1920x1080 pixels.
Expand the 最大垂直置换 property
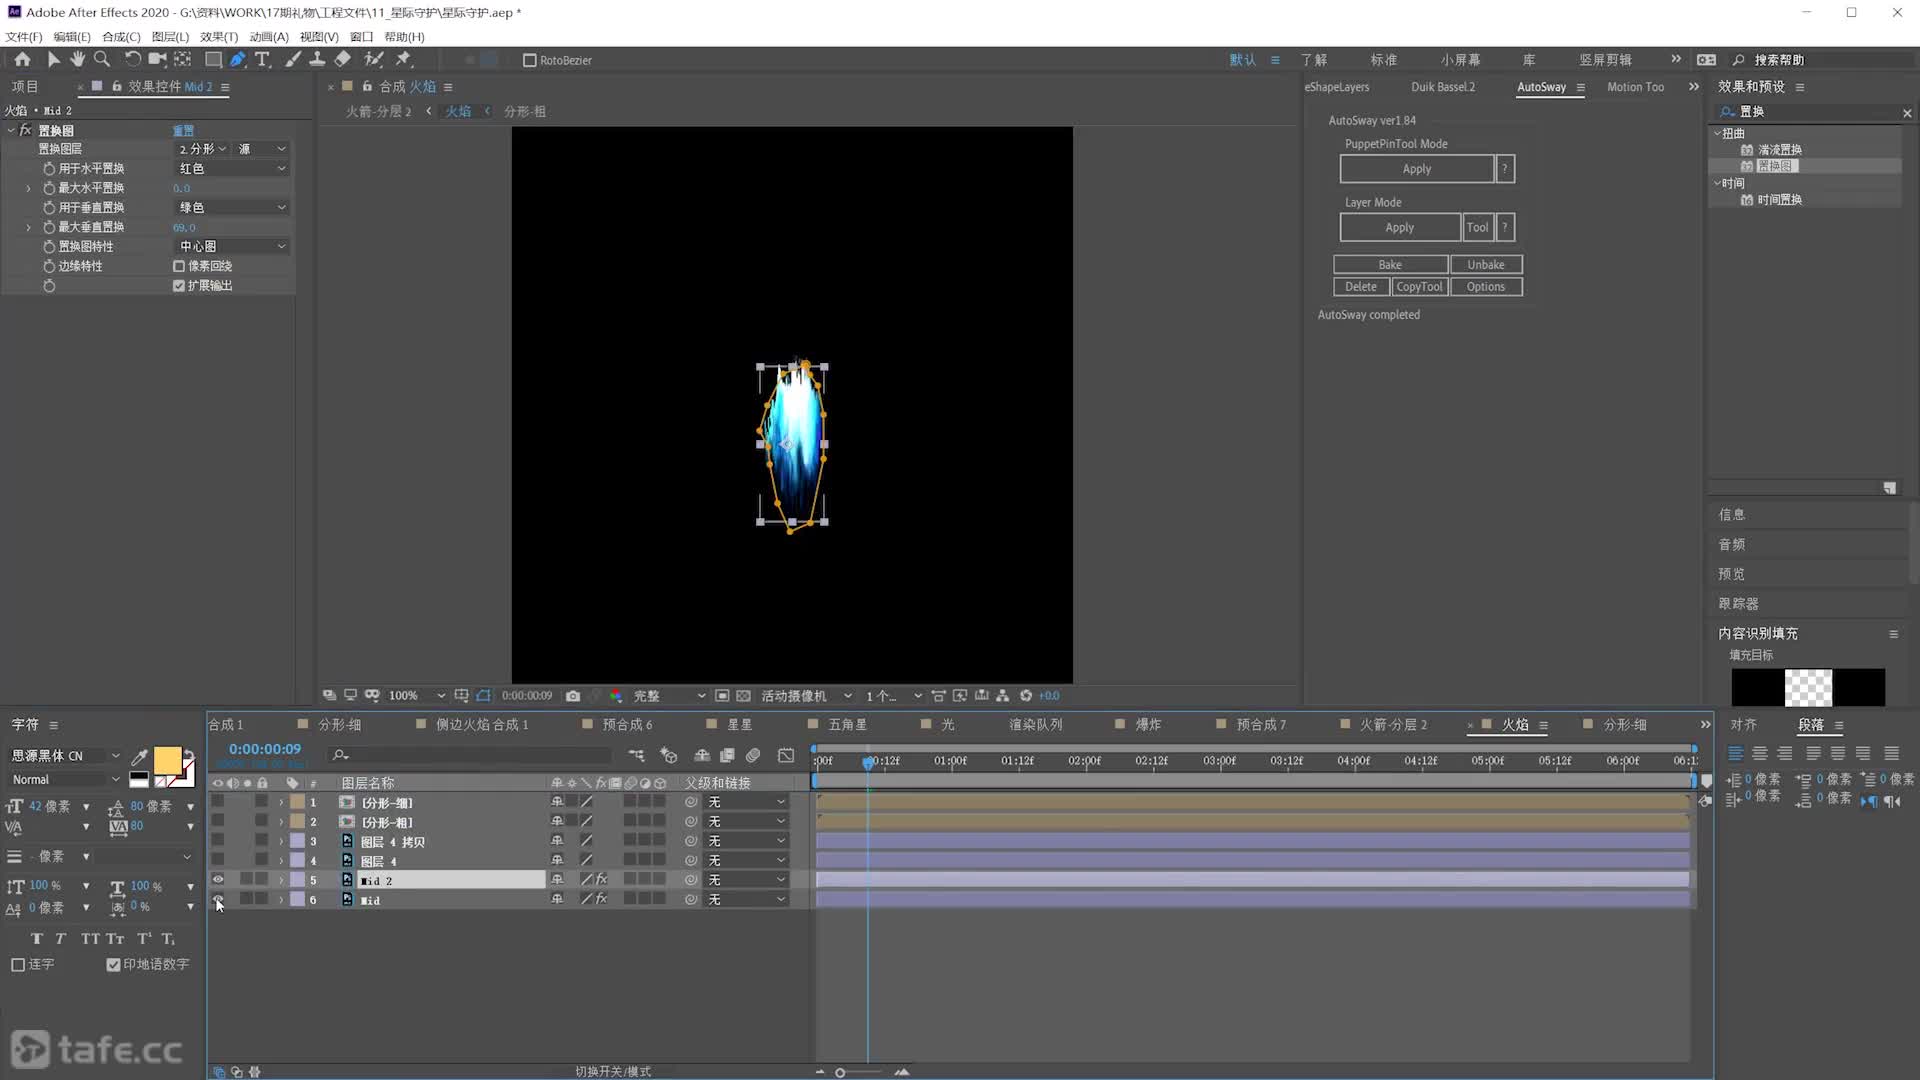28,227
